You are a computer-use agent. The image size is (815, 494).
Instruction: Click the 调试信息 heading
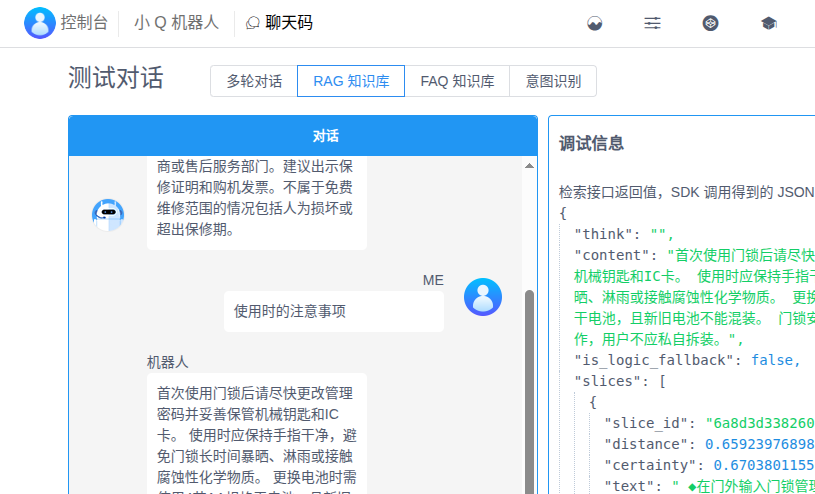click(x=591, y=144)
